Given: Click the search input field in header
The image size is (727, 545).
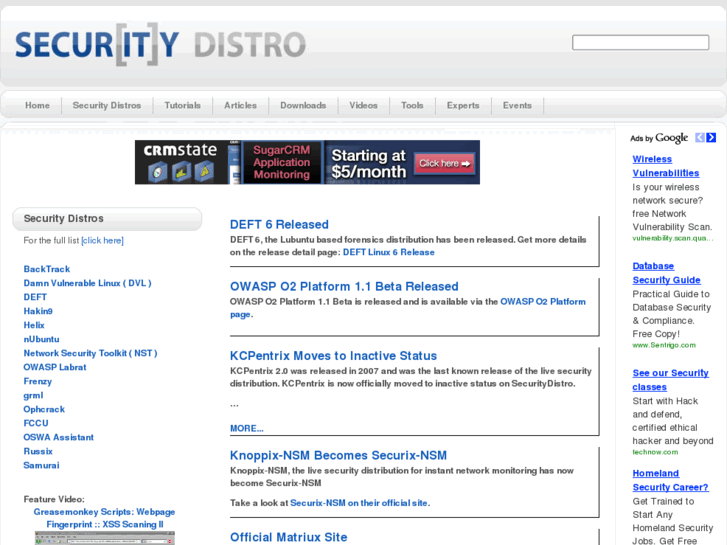Looking at the screenshot, I should click(640, 42).
